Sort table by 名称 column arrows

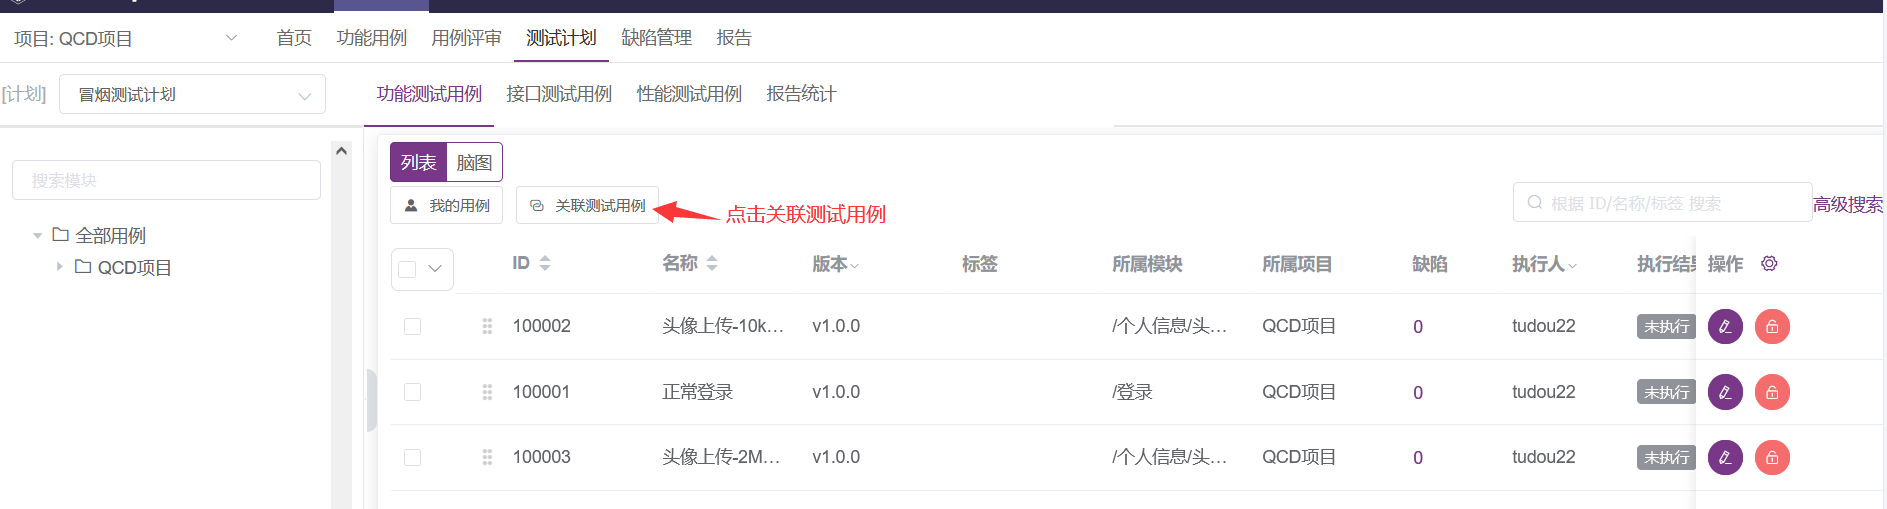(x=712, y=263)
